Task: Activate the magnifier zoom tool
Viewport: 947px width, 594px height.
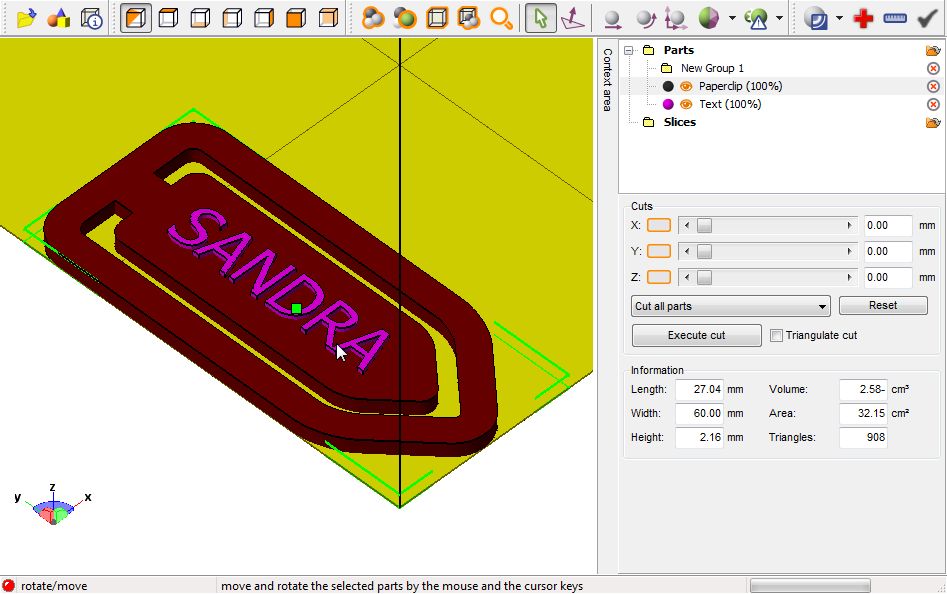Action: tap(501, 18)
